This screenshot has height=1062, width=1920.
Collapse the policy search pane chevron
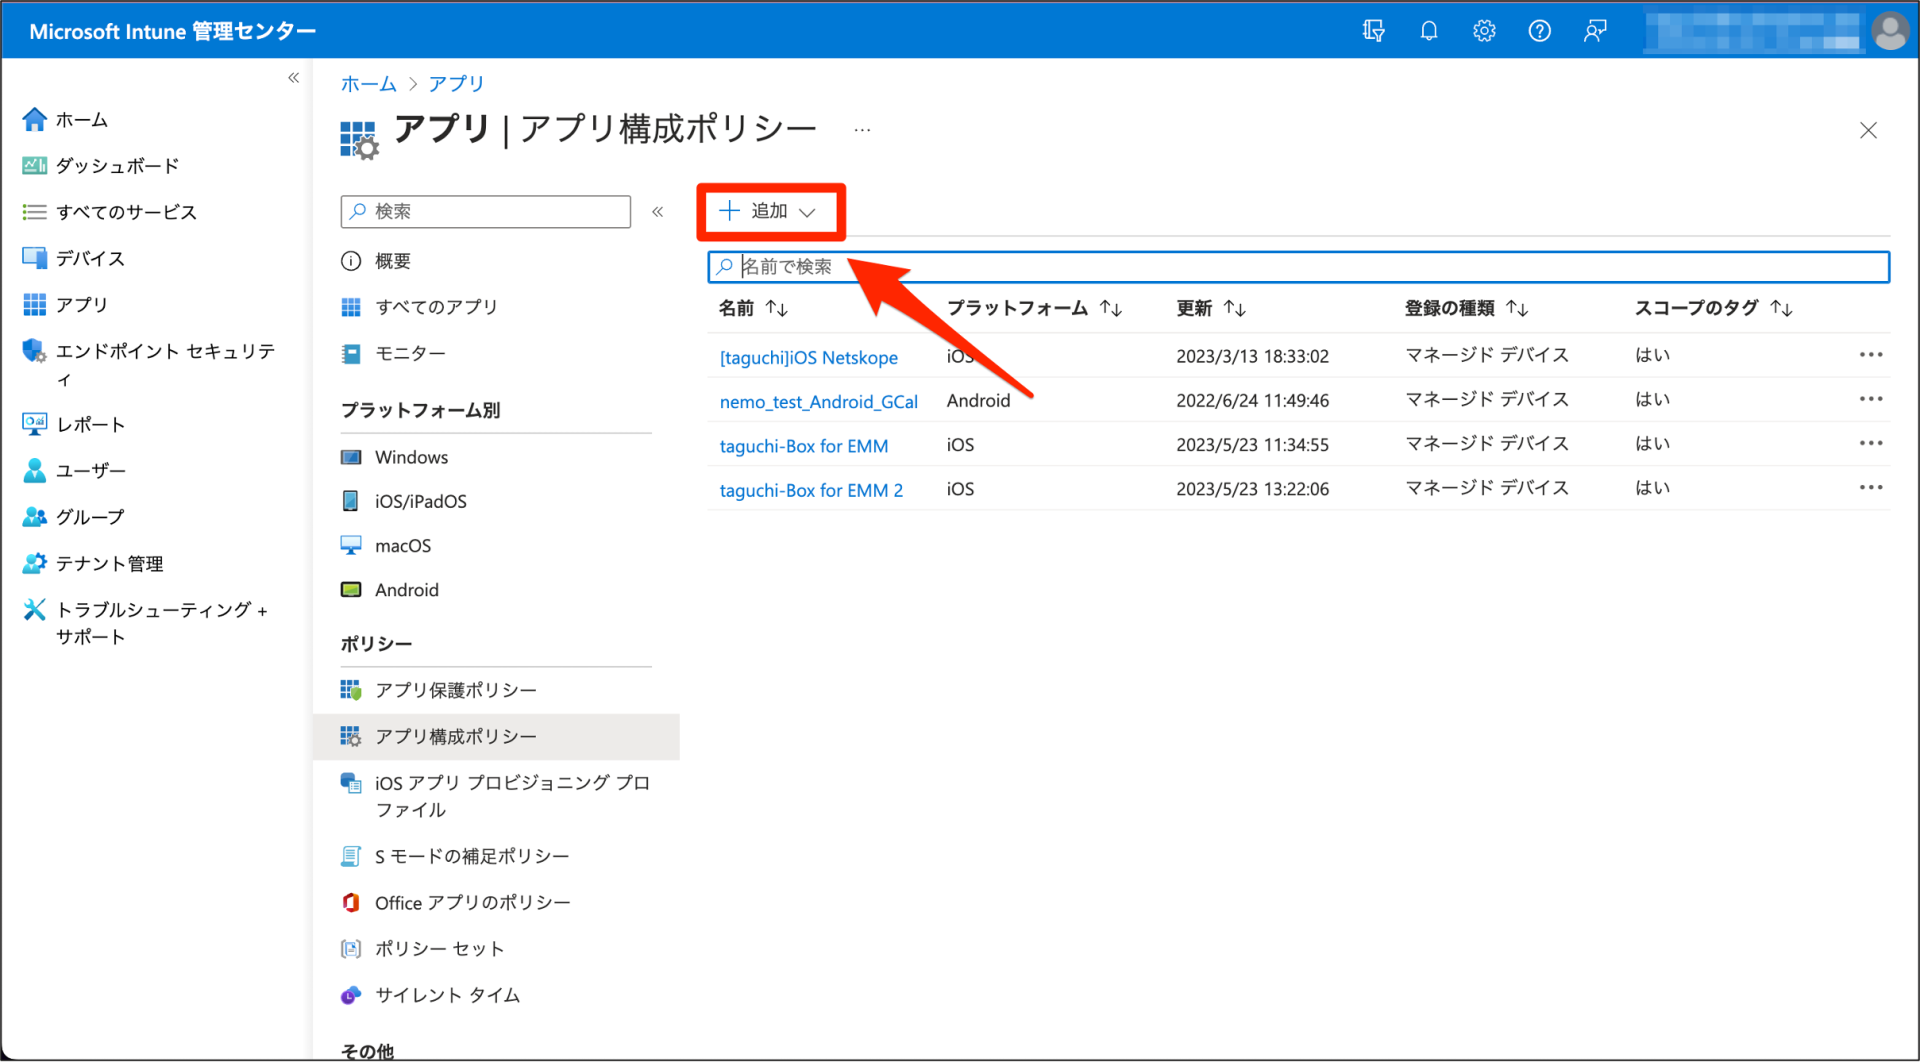(x=658, y=211)
